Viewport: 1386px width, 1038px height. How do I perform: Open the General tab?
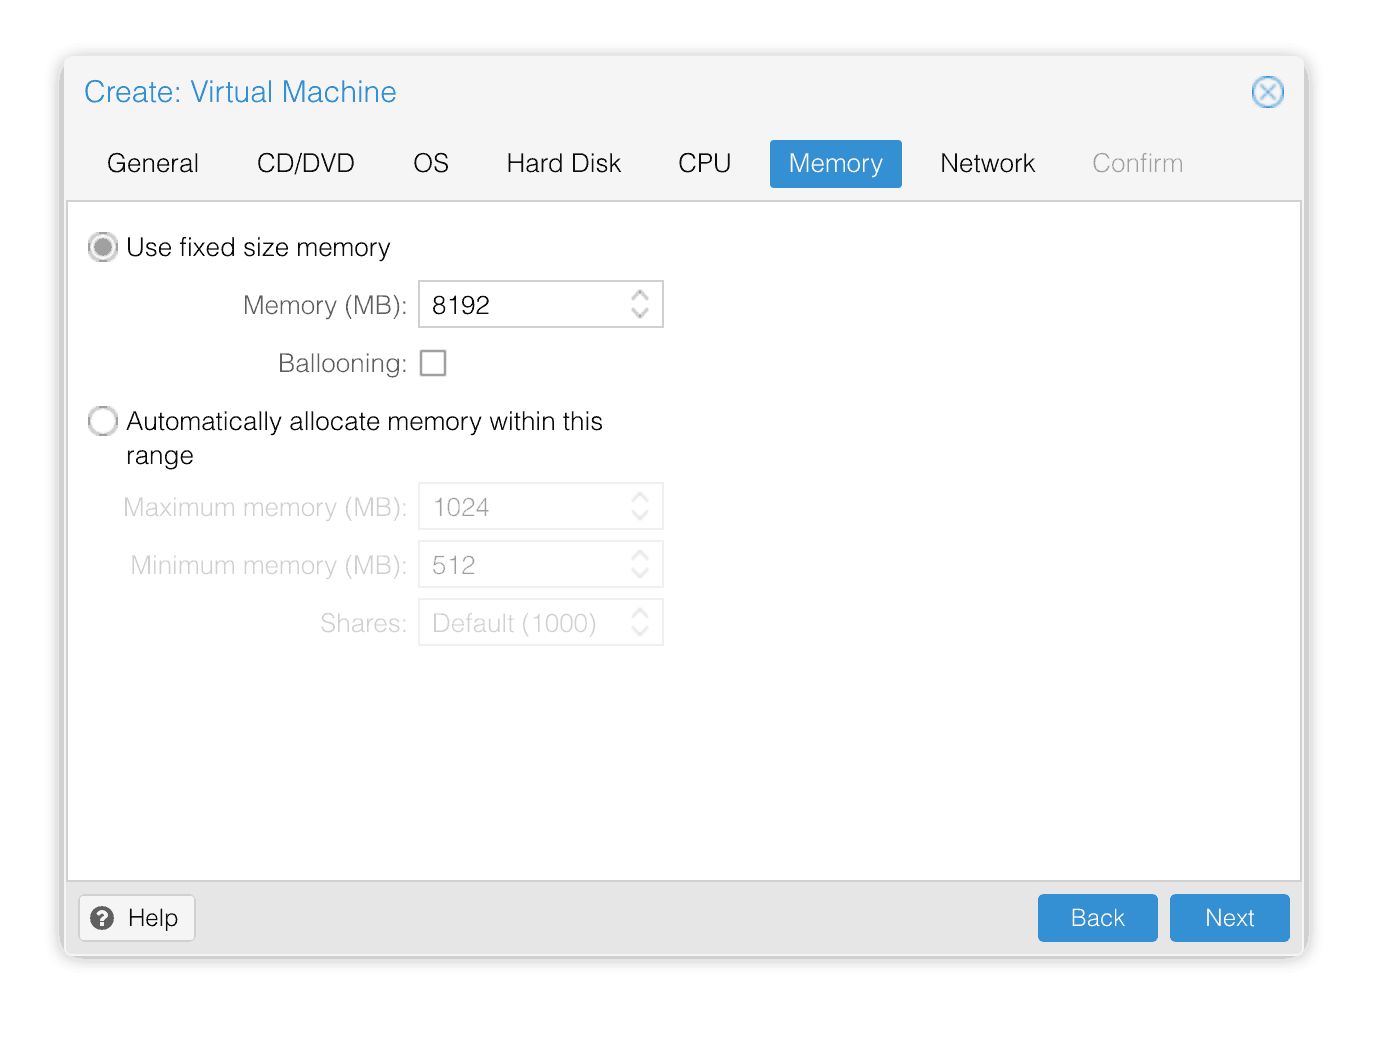(x=153, y=164)
